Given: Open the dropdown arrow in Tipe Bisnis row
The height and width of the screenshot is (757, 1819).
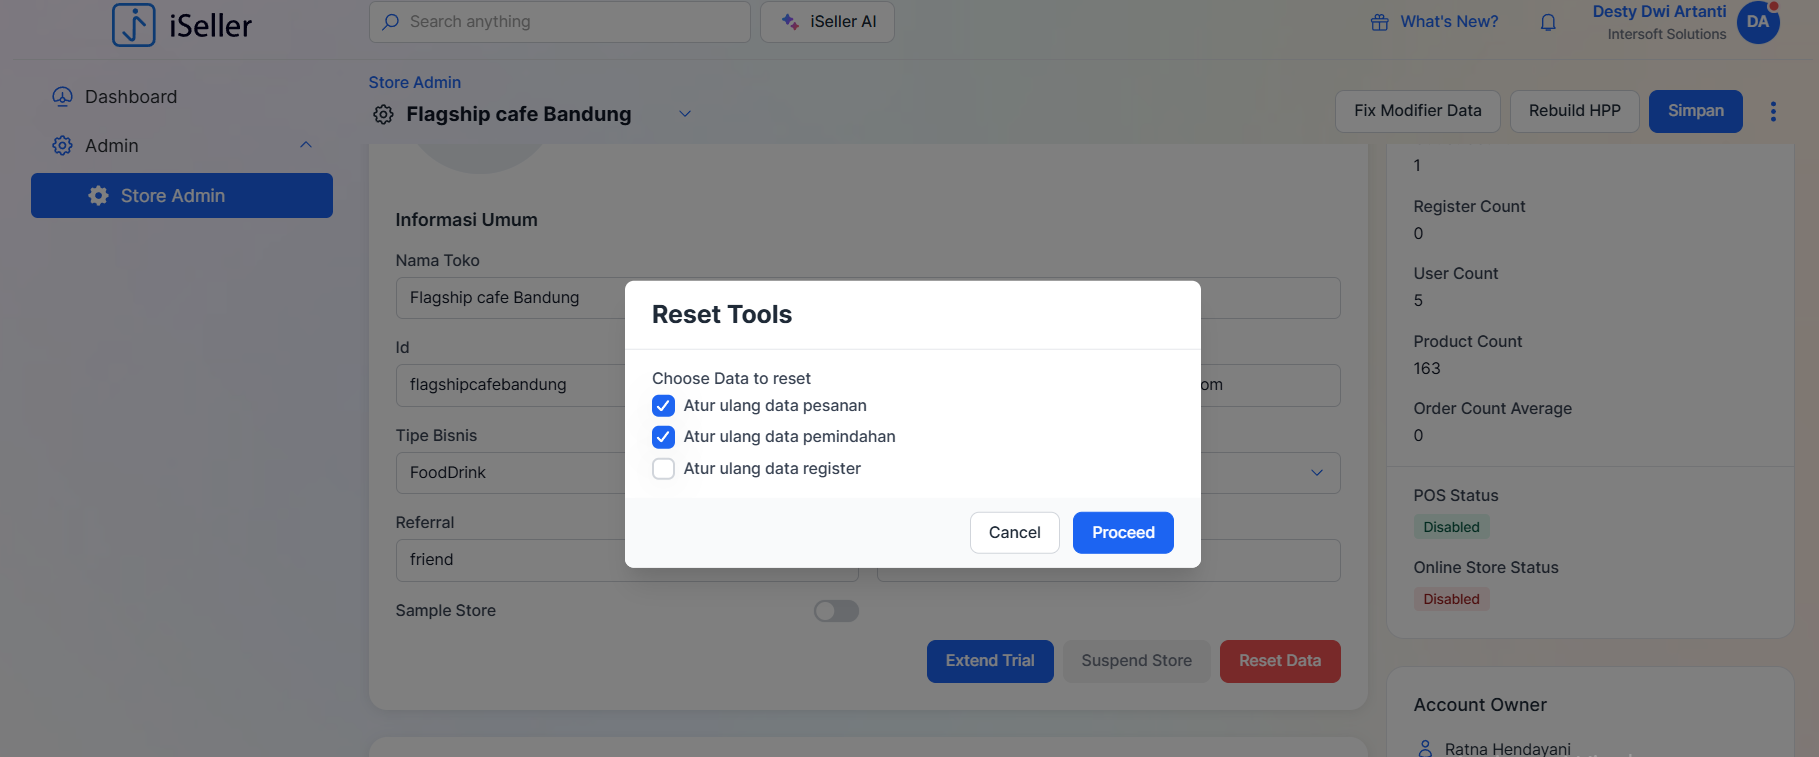Looking at the screenshot, I should coord(1316,473).
